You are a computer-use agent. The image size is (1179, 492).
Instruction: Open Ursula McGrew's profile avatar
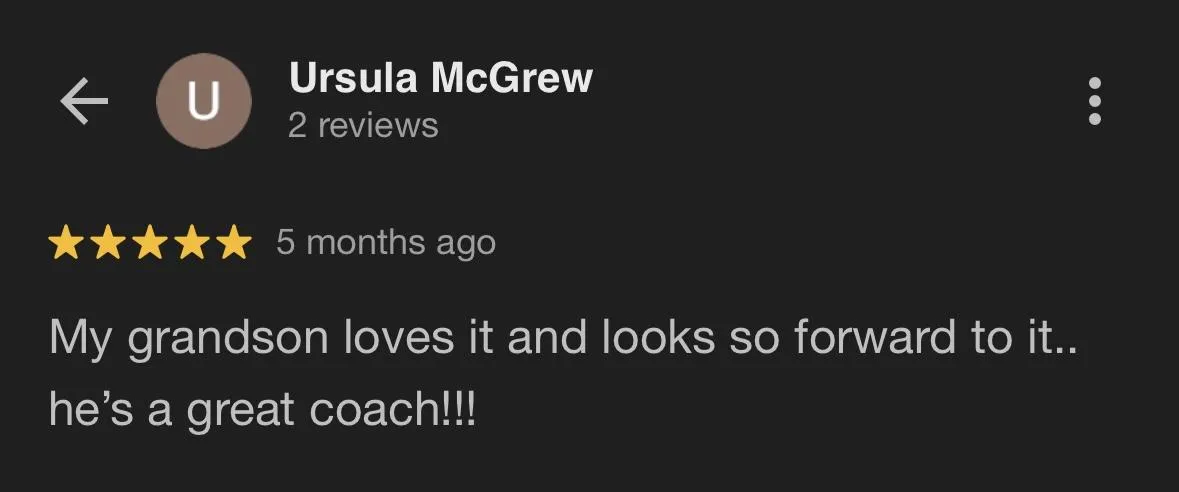tap(203, 101)
